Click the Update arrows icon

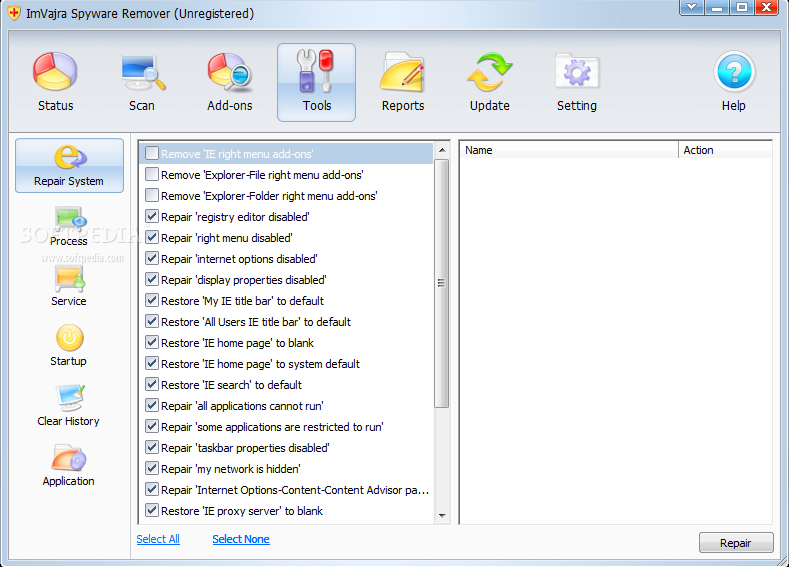[490, 72]
